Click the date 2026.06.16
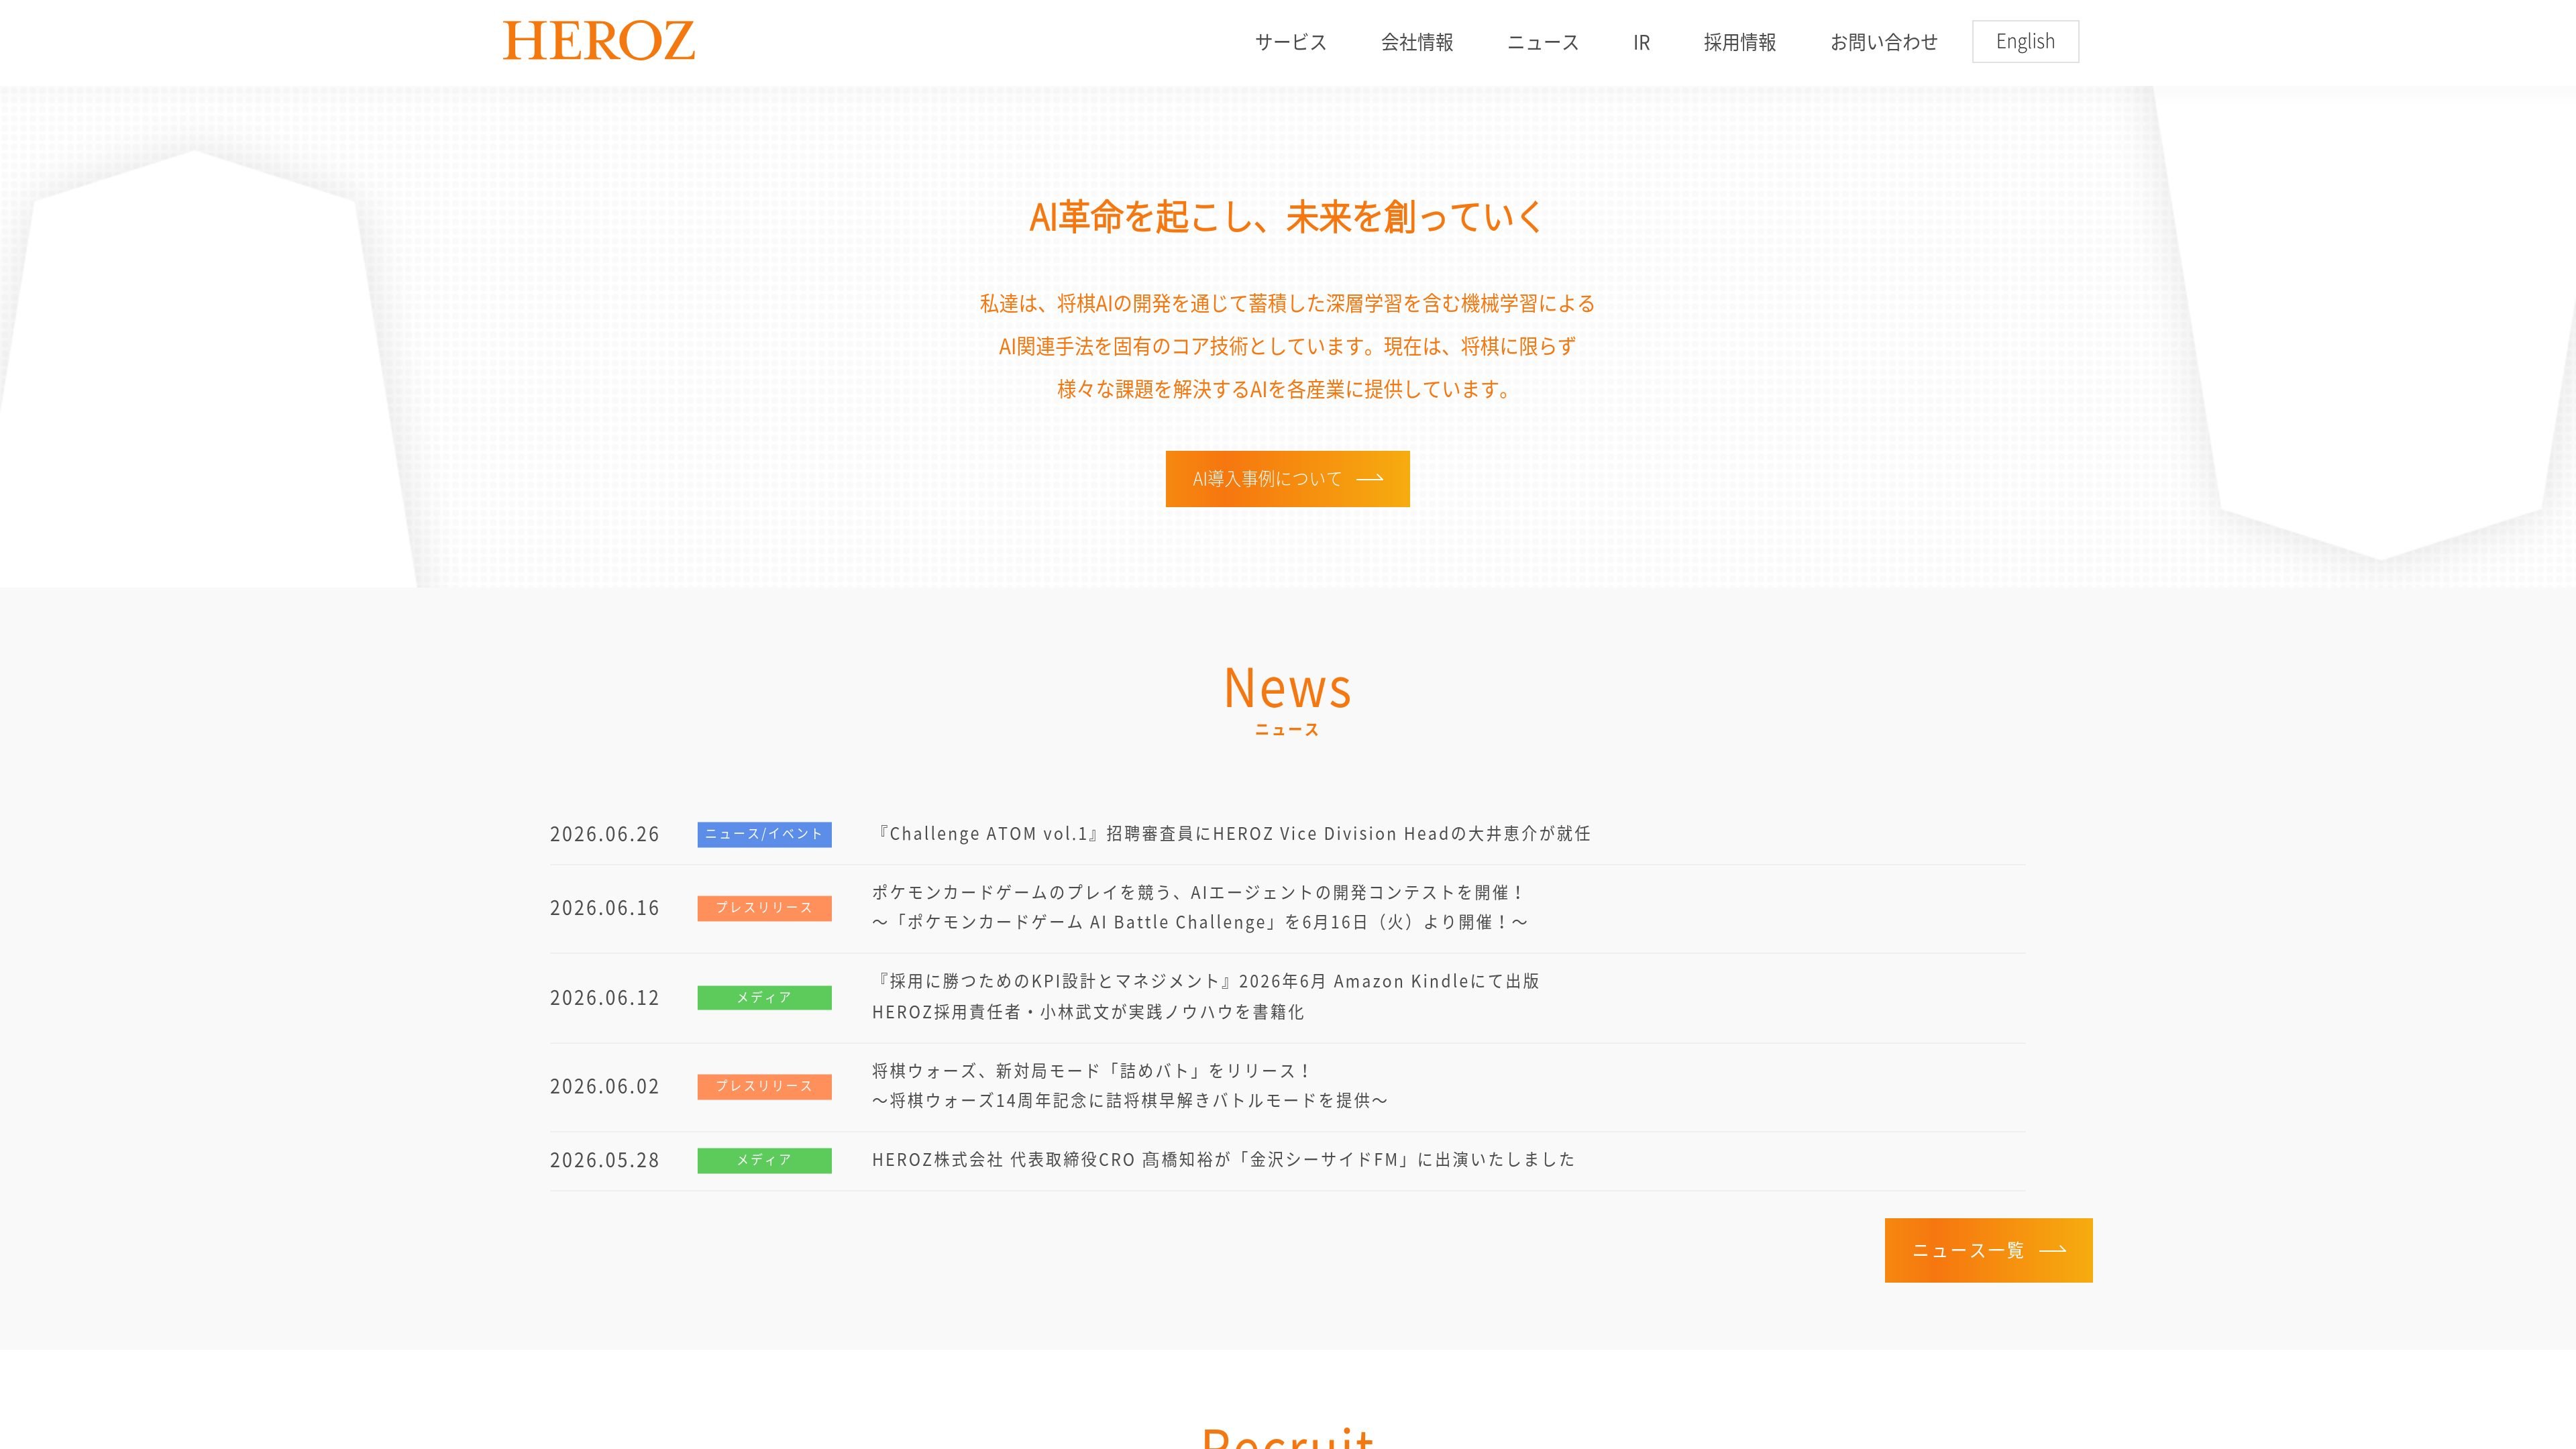Screen dimensions: 2576x1449 click(x=604, y=908)
